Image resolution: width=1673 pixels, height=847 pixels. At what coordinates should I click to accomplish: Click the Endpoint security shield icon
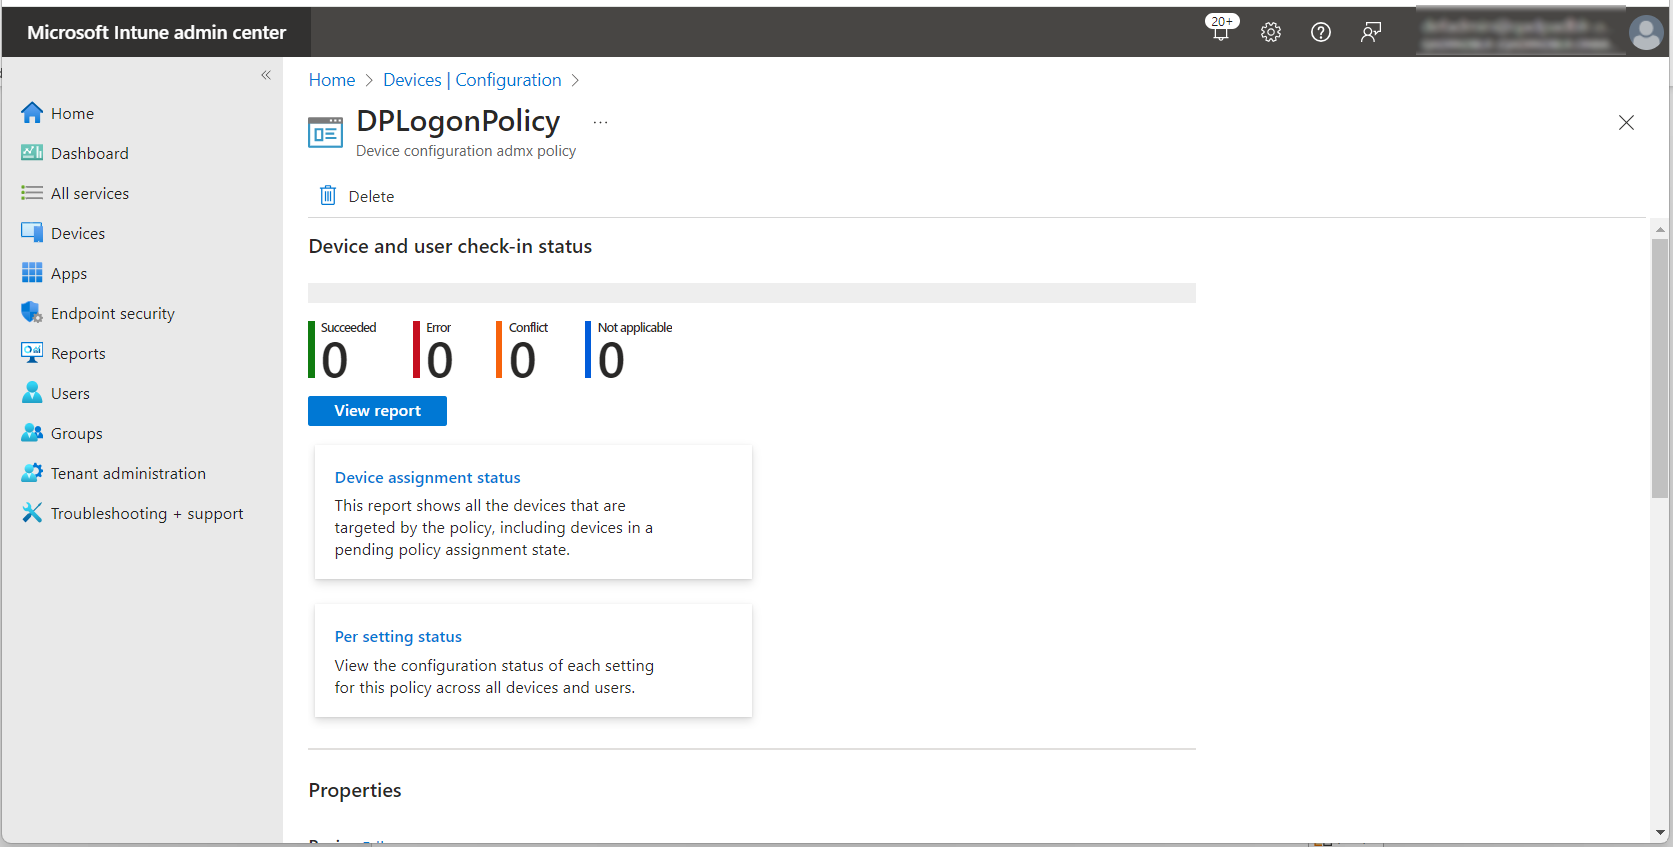tap(32, 313)
